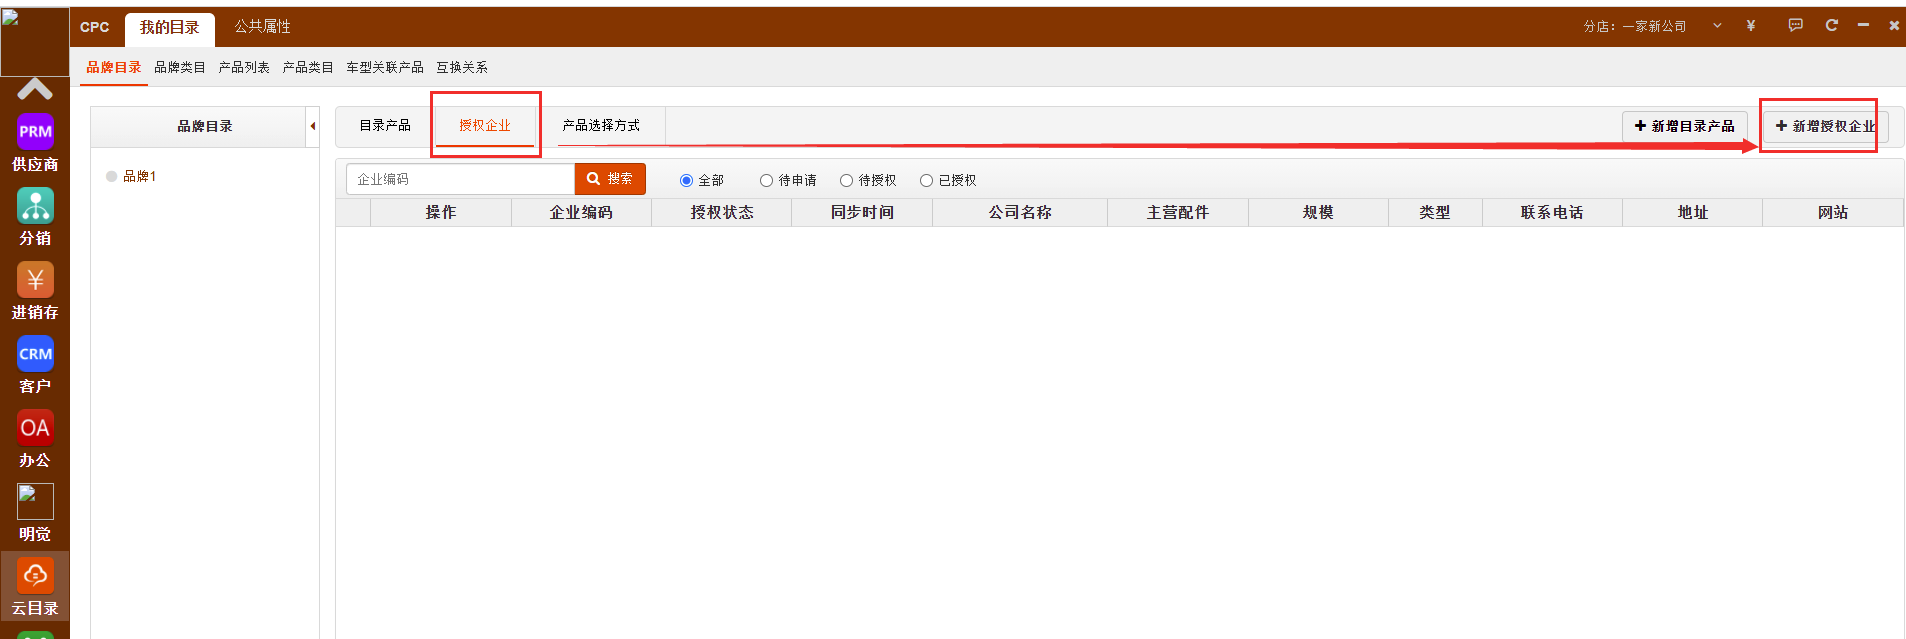Expand the branch store dropdown arrow
This screenshot has width=1906, height=639.
1717,26
